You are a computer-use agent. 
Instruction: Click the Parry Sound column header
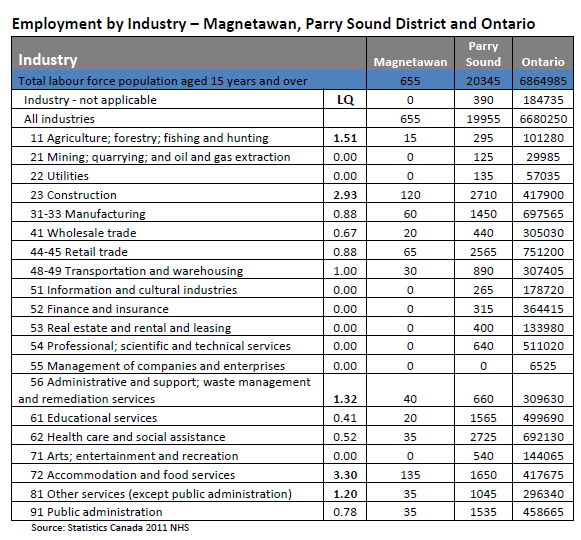pyautogui.click(x=483, y=54)
